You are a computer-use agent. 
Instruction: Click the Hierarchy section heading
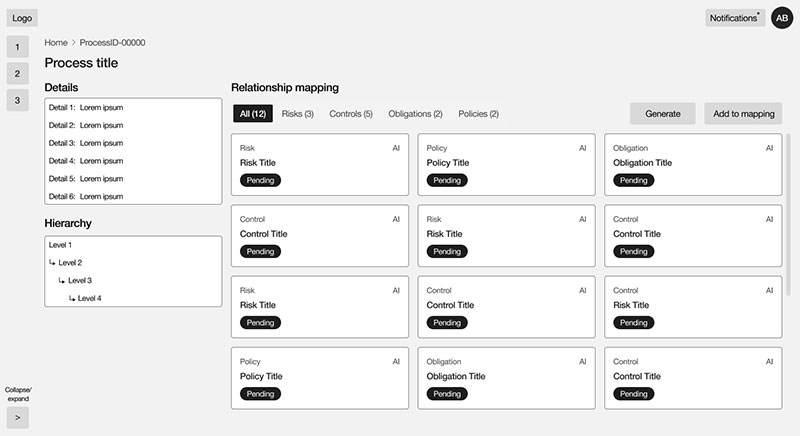tap(68, 223)
